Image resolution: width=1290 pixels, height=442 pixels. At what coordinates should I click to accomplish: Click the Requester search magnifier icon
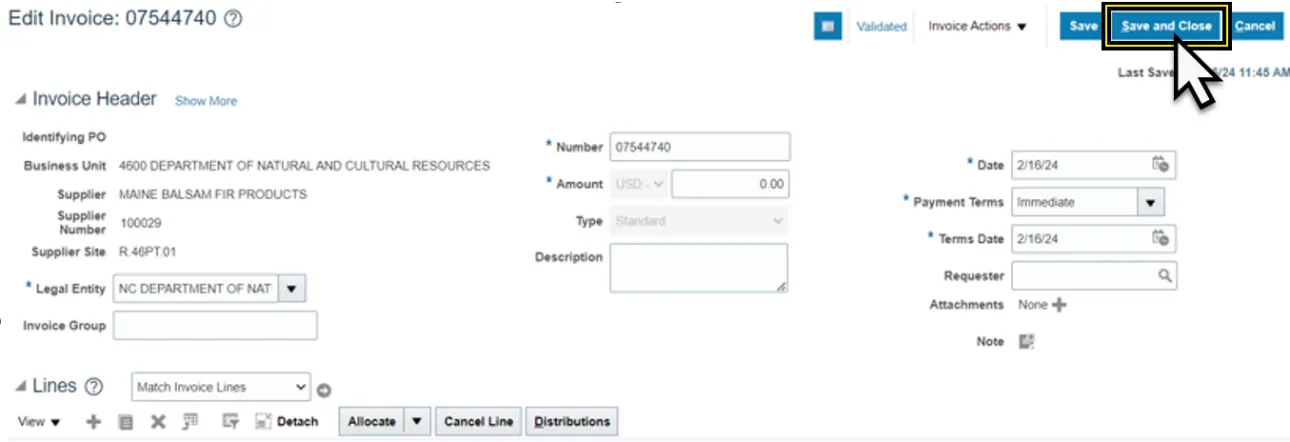[1165, 275]
